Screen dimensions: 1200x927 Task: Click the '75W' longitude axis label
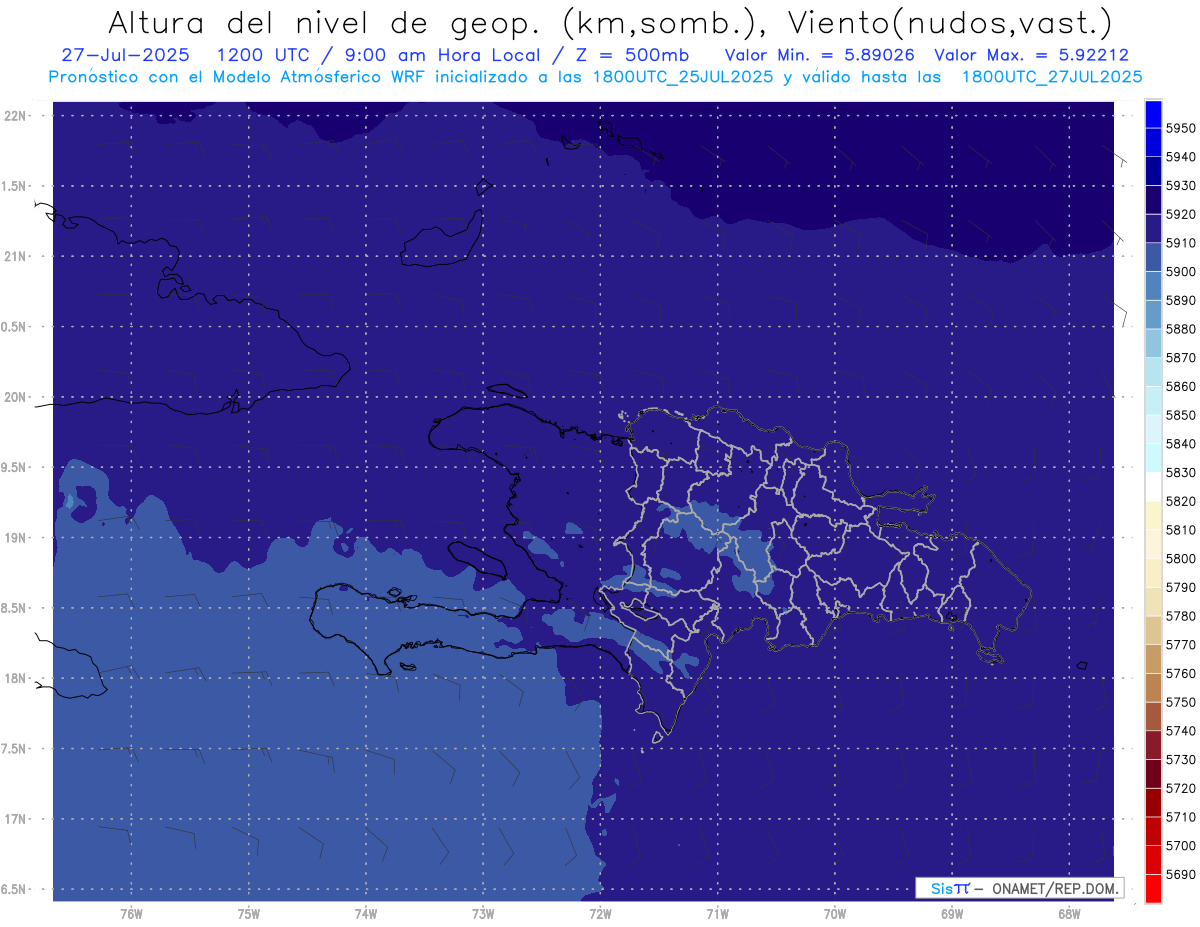click(x=249, y=913)
